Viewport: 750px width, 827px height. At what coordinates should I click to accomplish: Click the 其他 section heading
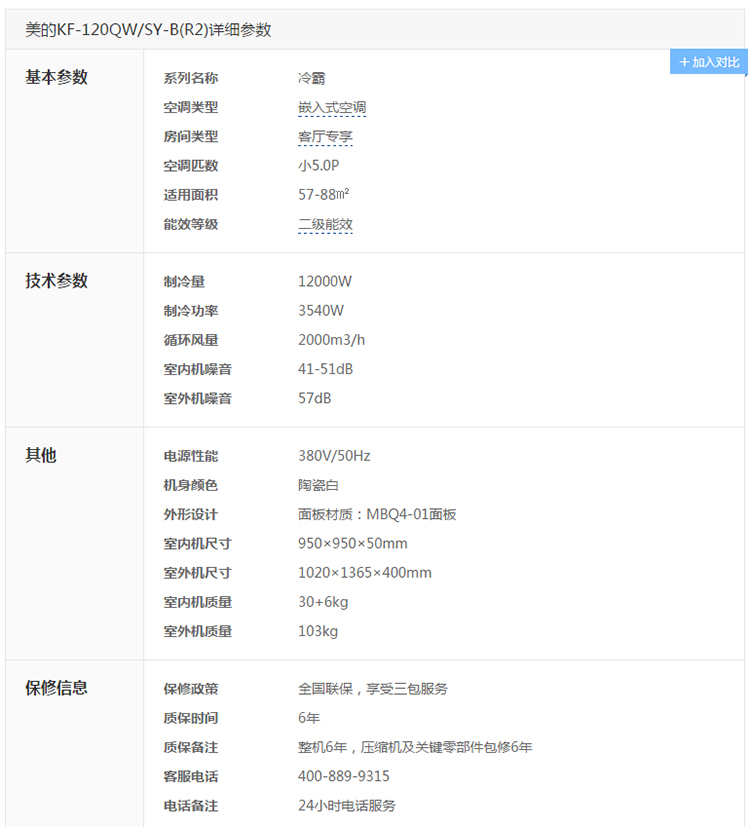click(41, 455)
